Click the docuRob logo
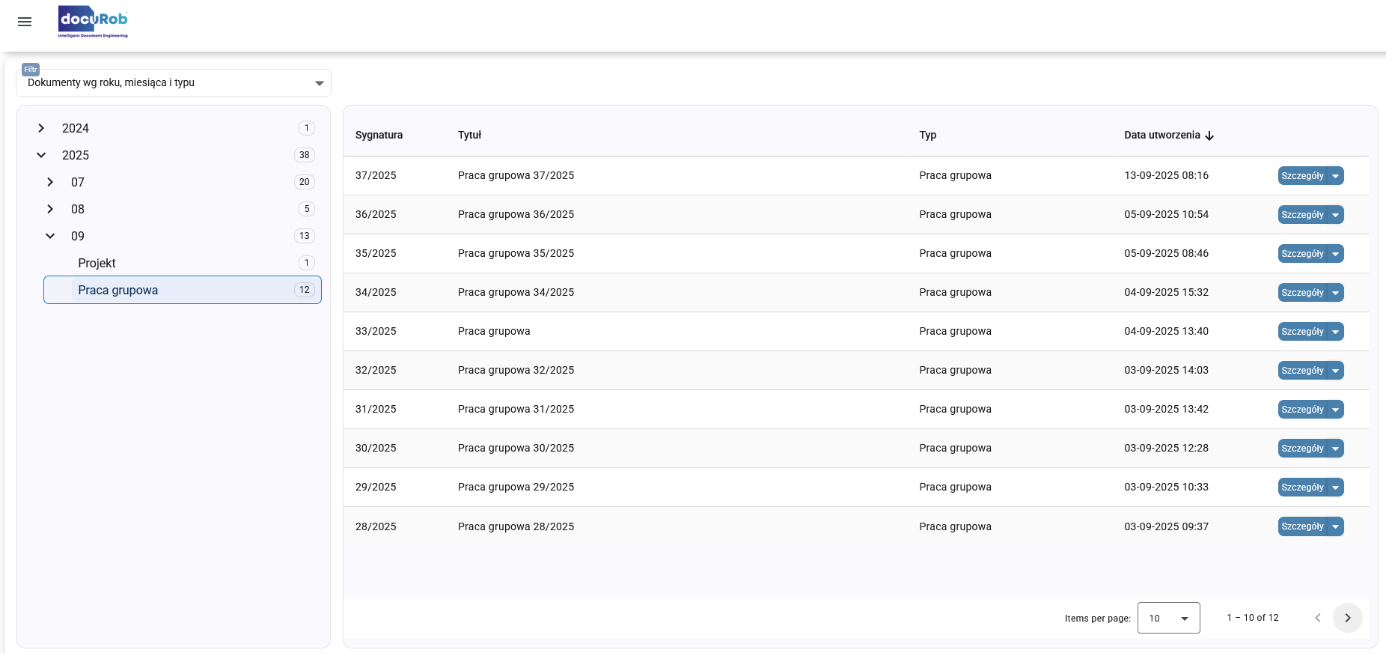This screenshot has width=1386, height=653. [93, 21]
